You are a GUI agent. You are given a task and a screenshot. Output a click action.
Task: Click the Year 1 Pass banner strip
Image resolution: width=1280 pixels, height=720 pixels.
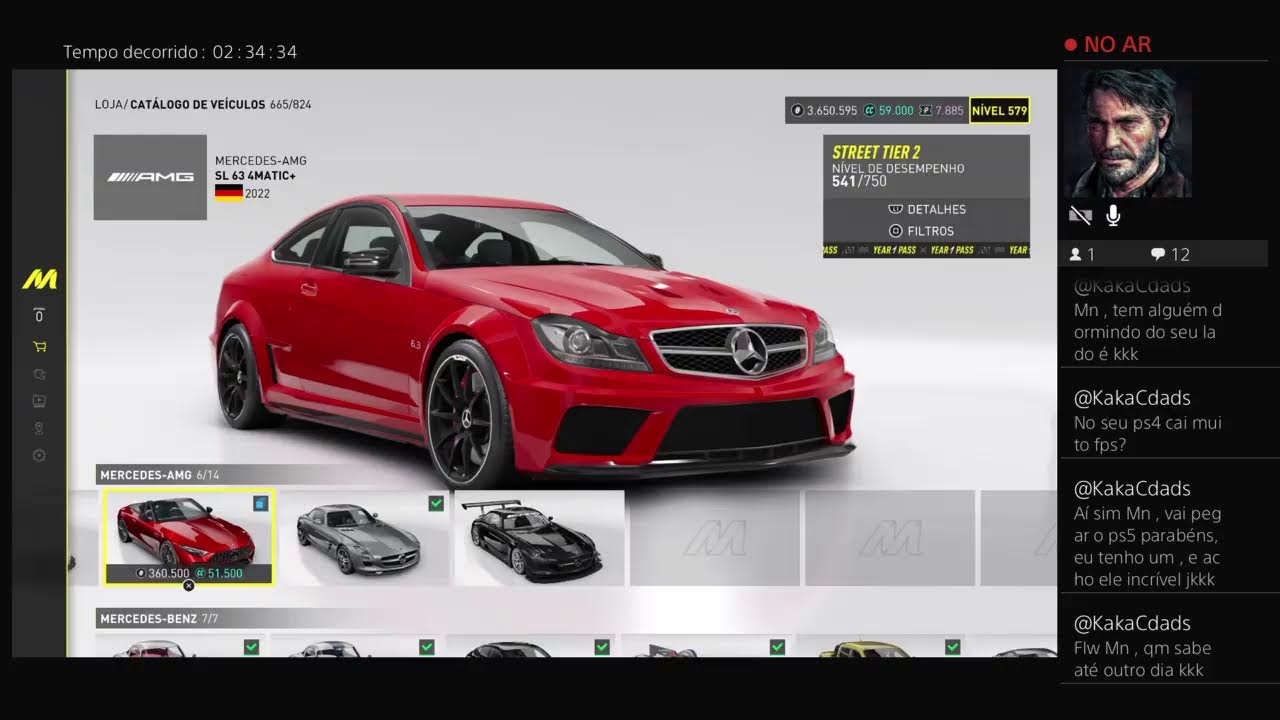[926, 250]
